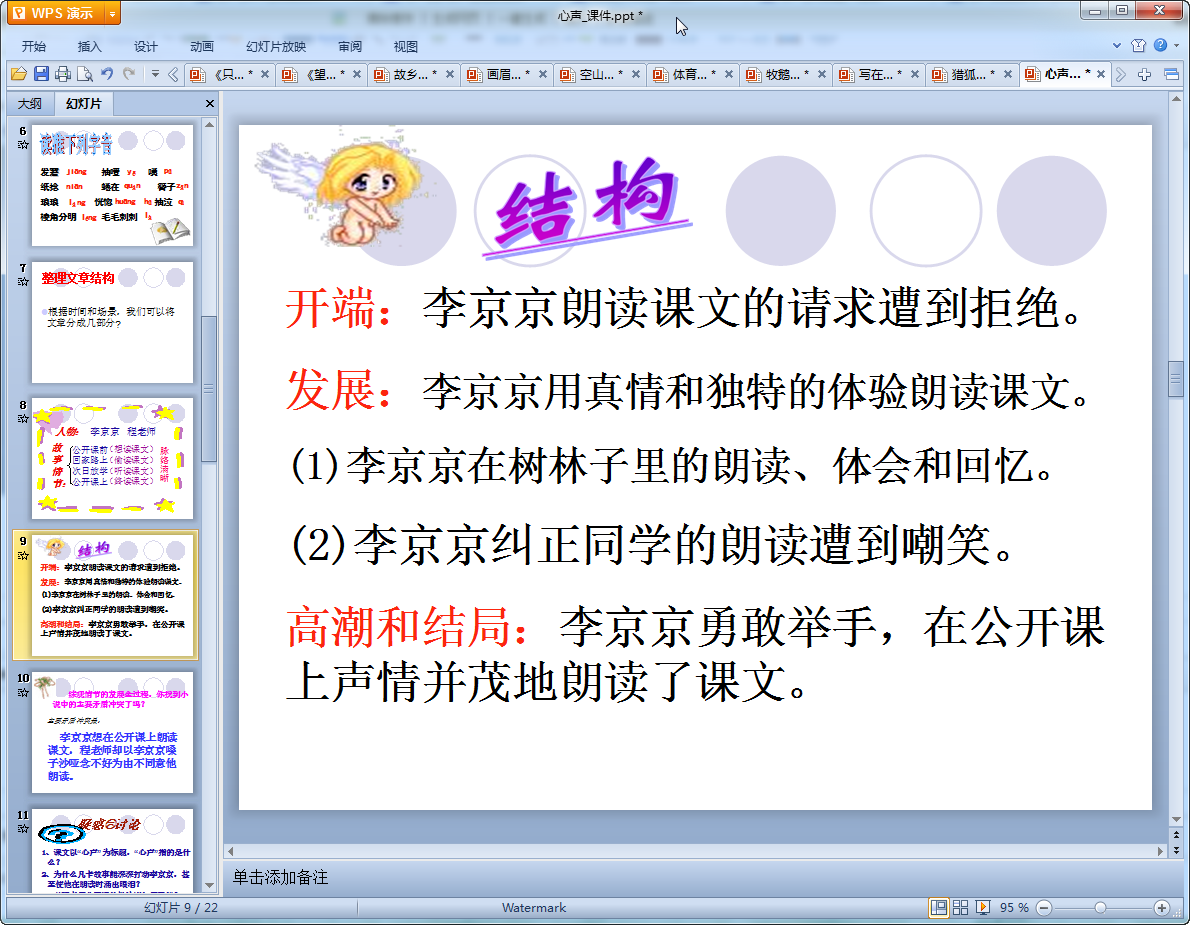Open a file with the folder icon
Screen dimensions: 1190x925
click(19, 74)
